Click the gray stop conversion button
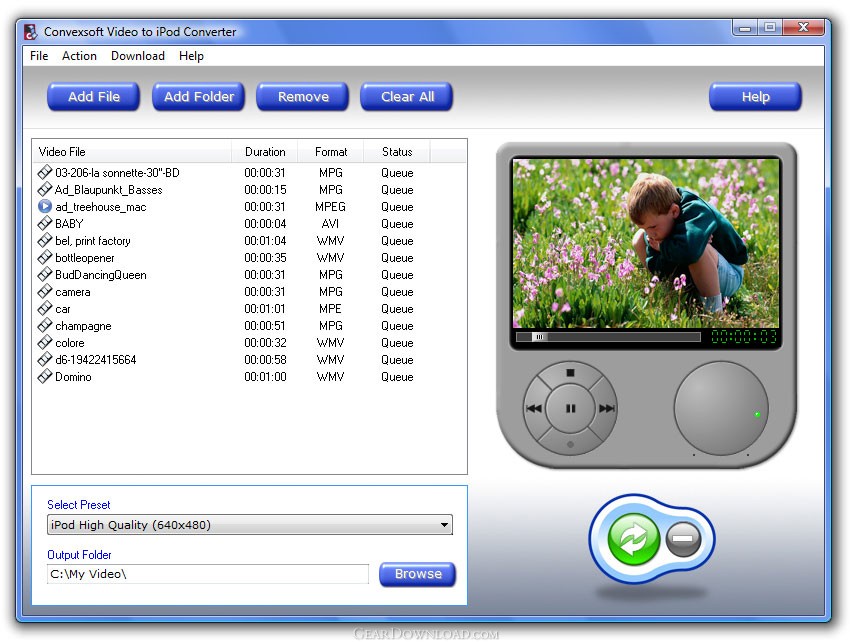The height and width of the screenshot is (642, 852). pos(683,539)
